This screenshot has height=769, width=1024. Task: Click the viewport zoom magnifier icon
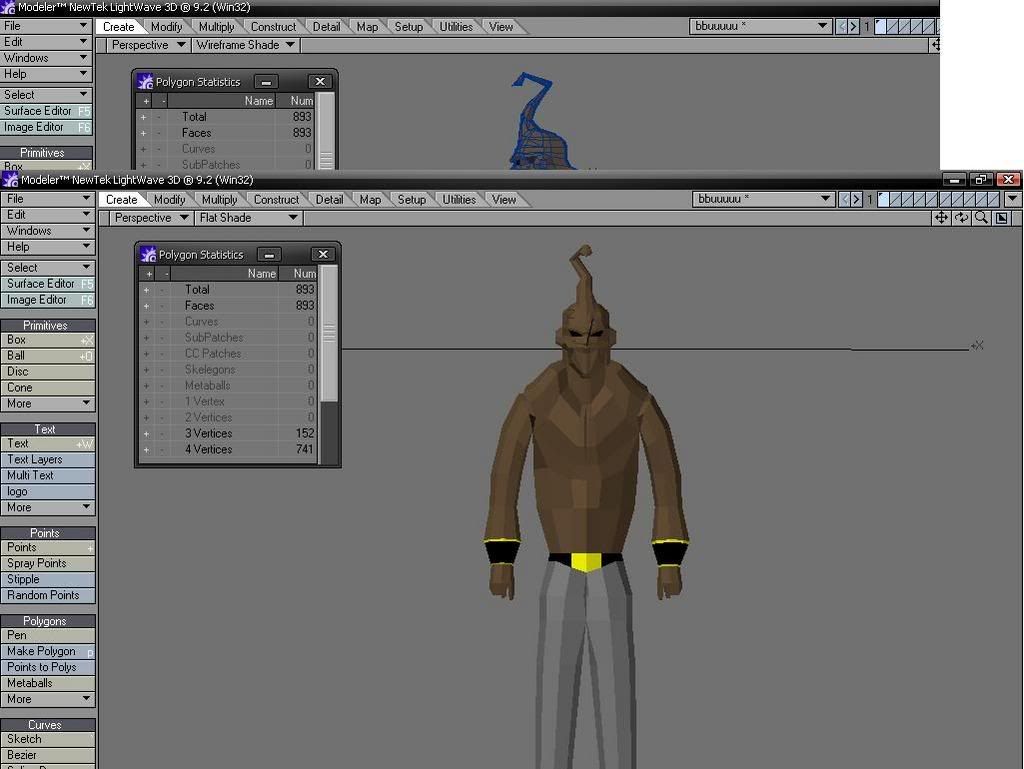(982, 218)
